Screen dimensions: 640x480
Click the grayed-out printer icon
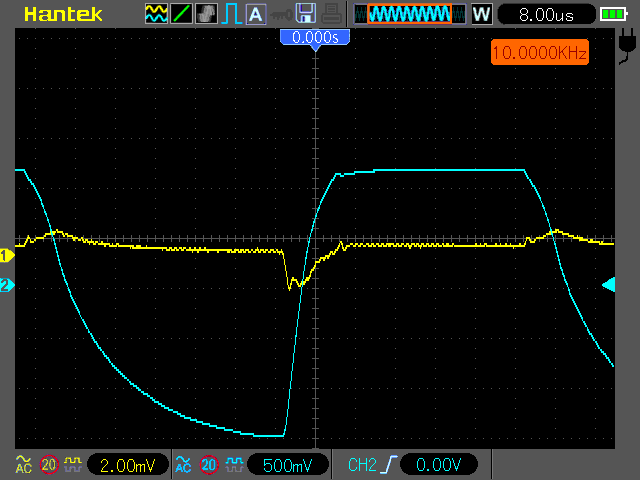pos(331,13)
